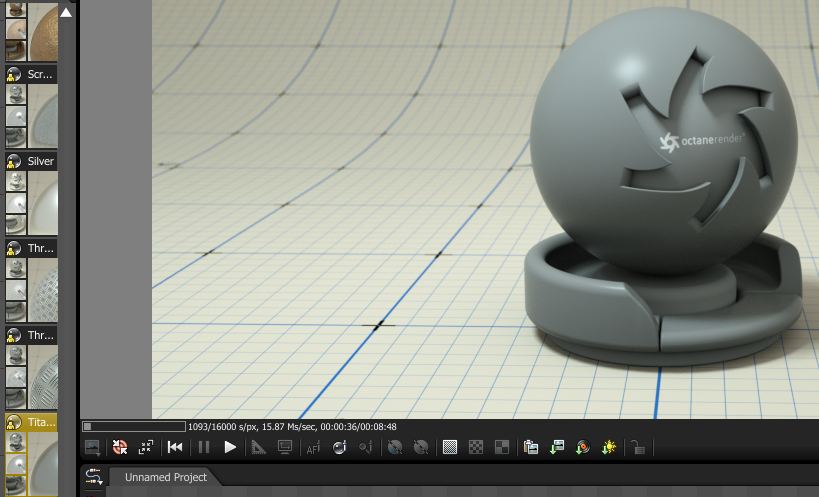This screenshot has height=497, width=819.
Task: Select the highlighted Tita... material header
Action: click(31, 422)
